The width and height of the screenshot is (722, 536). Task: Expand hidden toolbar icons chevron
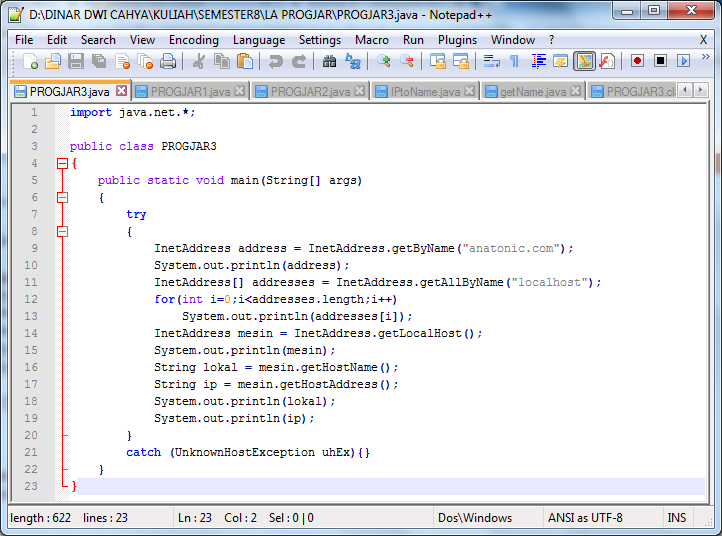click(705, 57)
